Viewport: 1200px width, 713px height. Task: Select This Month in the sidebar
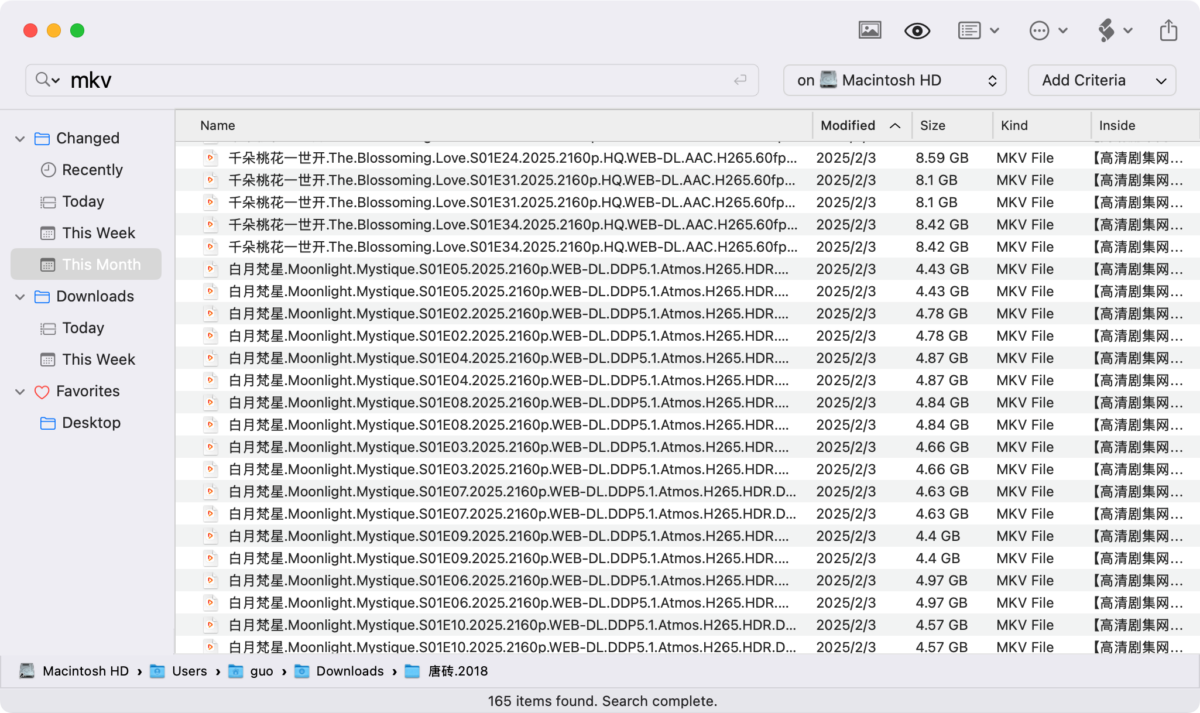point(86,265)
